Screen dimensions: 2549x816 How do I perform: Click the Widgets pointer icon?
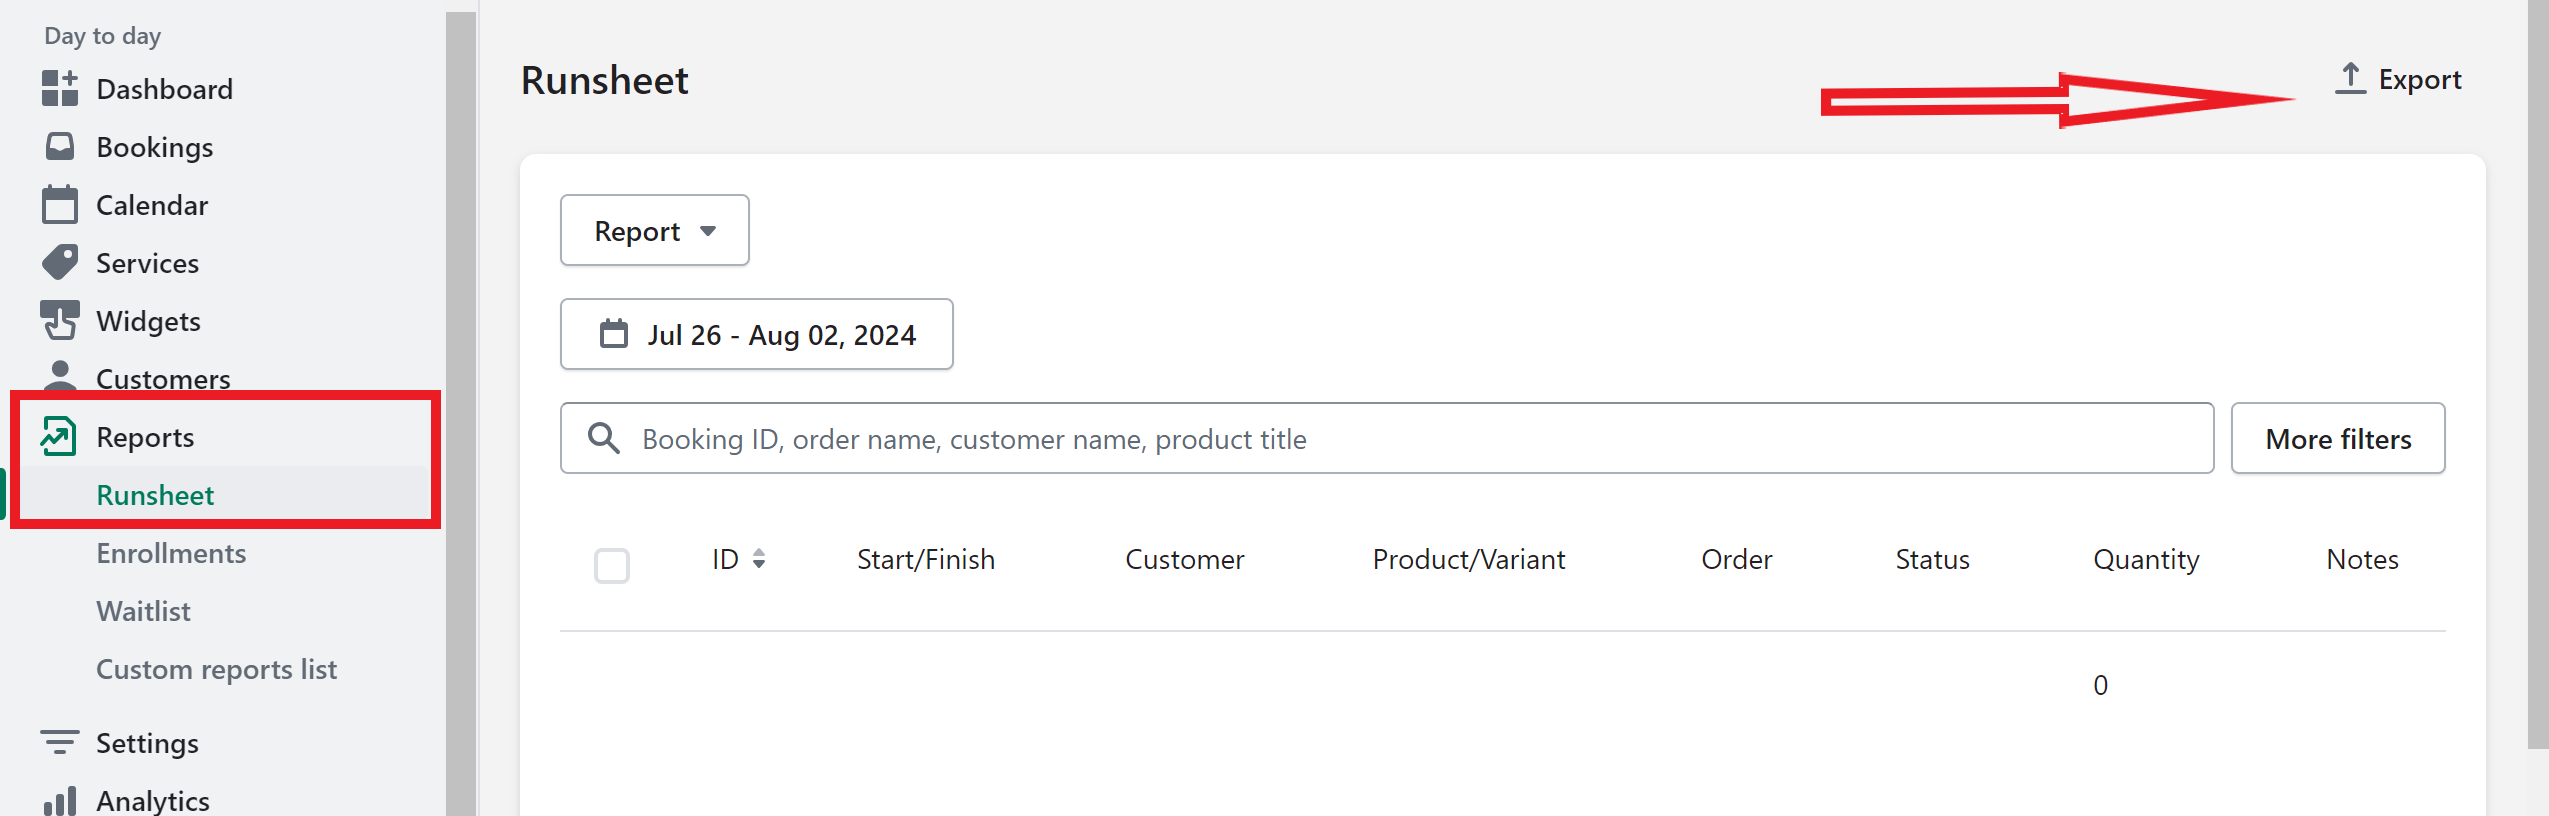coord(60,320)
